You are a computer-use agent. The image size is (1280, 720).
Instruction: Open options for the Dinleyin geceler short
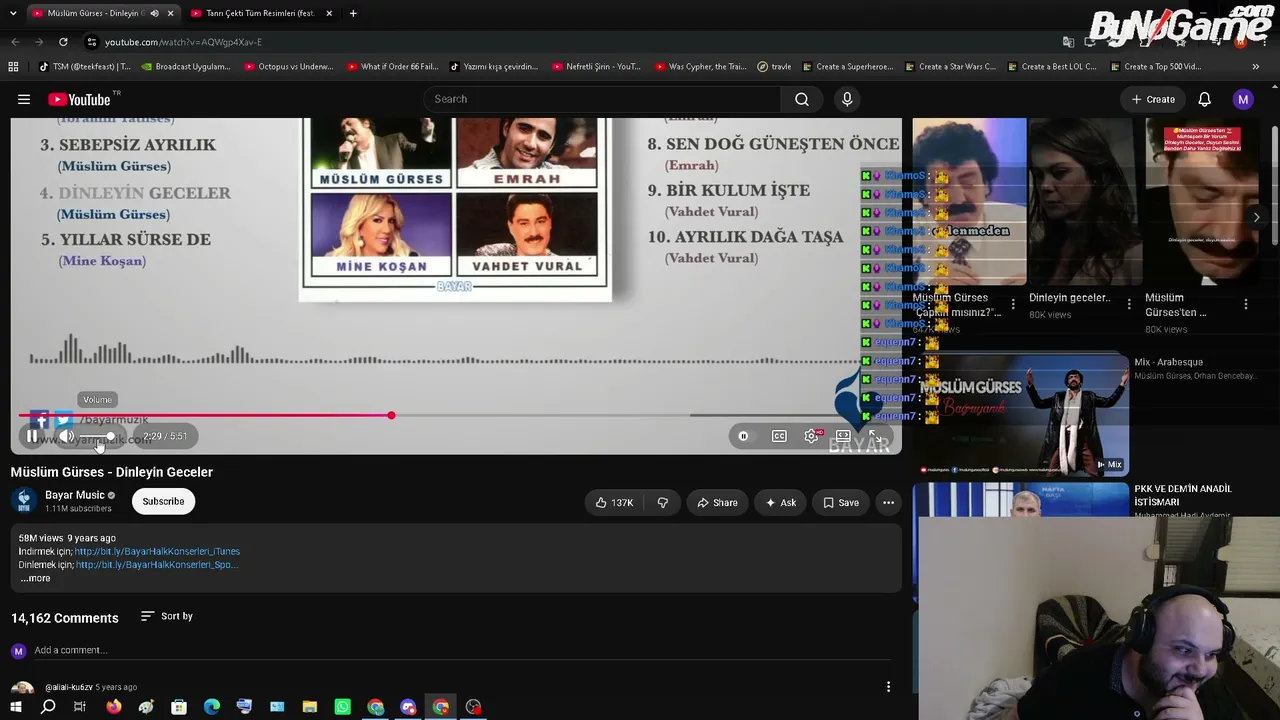tap(1129, 304)
